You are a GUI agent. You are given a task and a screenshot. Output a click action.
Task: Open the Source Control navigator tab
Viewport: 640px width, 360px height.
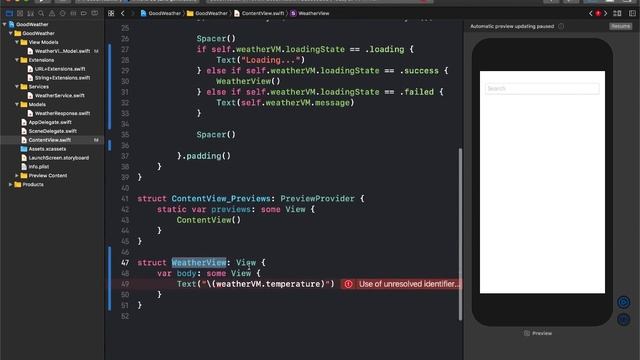(x=20, y=13)
